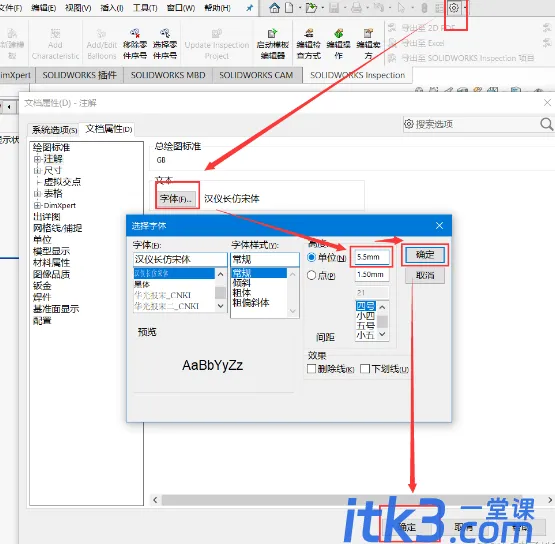Select 网格线/捕捉 in the options tree
Image resolution: width=555 pixels, height=544 pixels.
[x=57, y=228]
